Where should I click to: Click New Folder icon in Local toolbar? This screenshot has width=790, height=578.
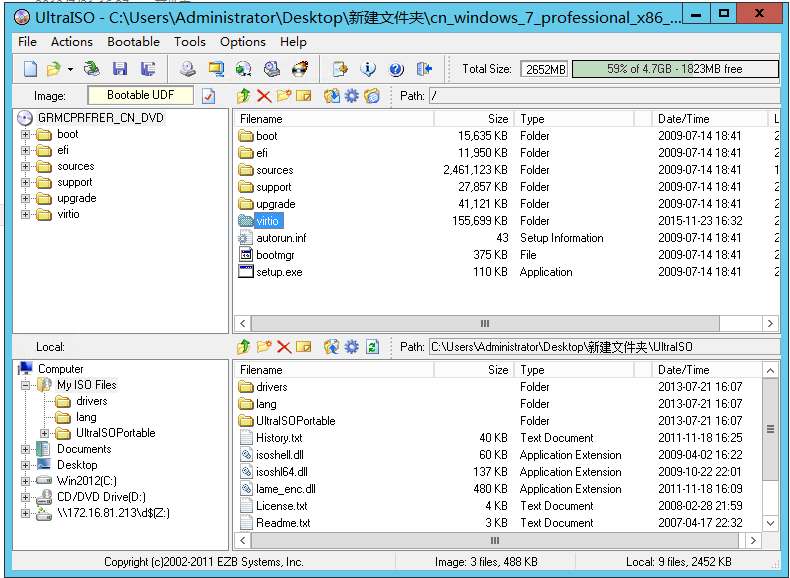tap(264, 347)
